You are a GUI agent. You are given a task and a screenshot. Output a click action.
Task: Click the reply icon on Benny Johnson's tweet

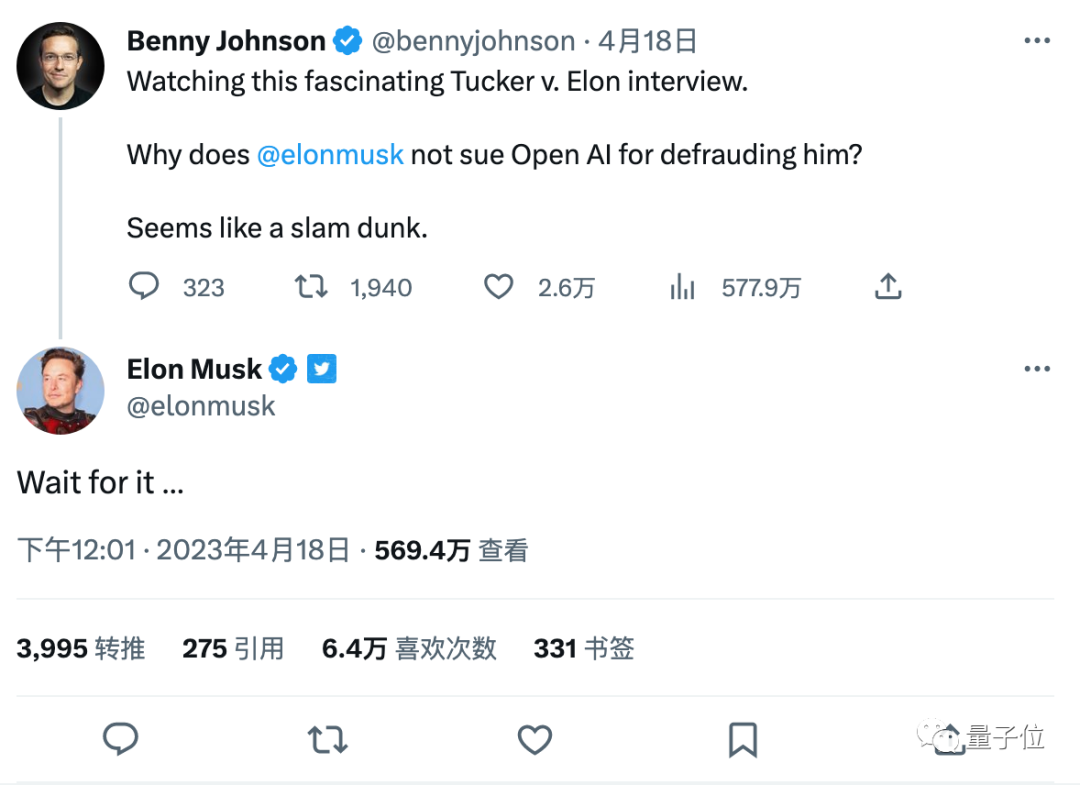pos(143,286)
